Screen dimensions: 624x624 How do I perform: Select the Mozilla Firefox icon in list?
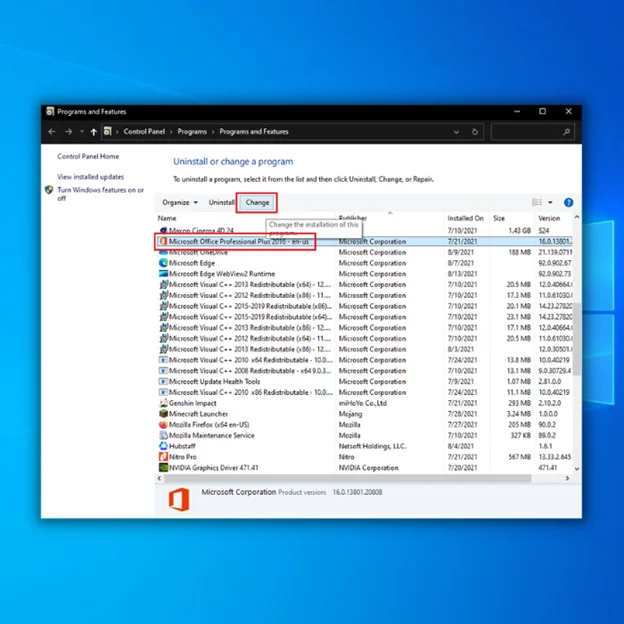click(x=163, y=425)
